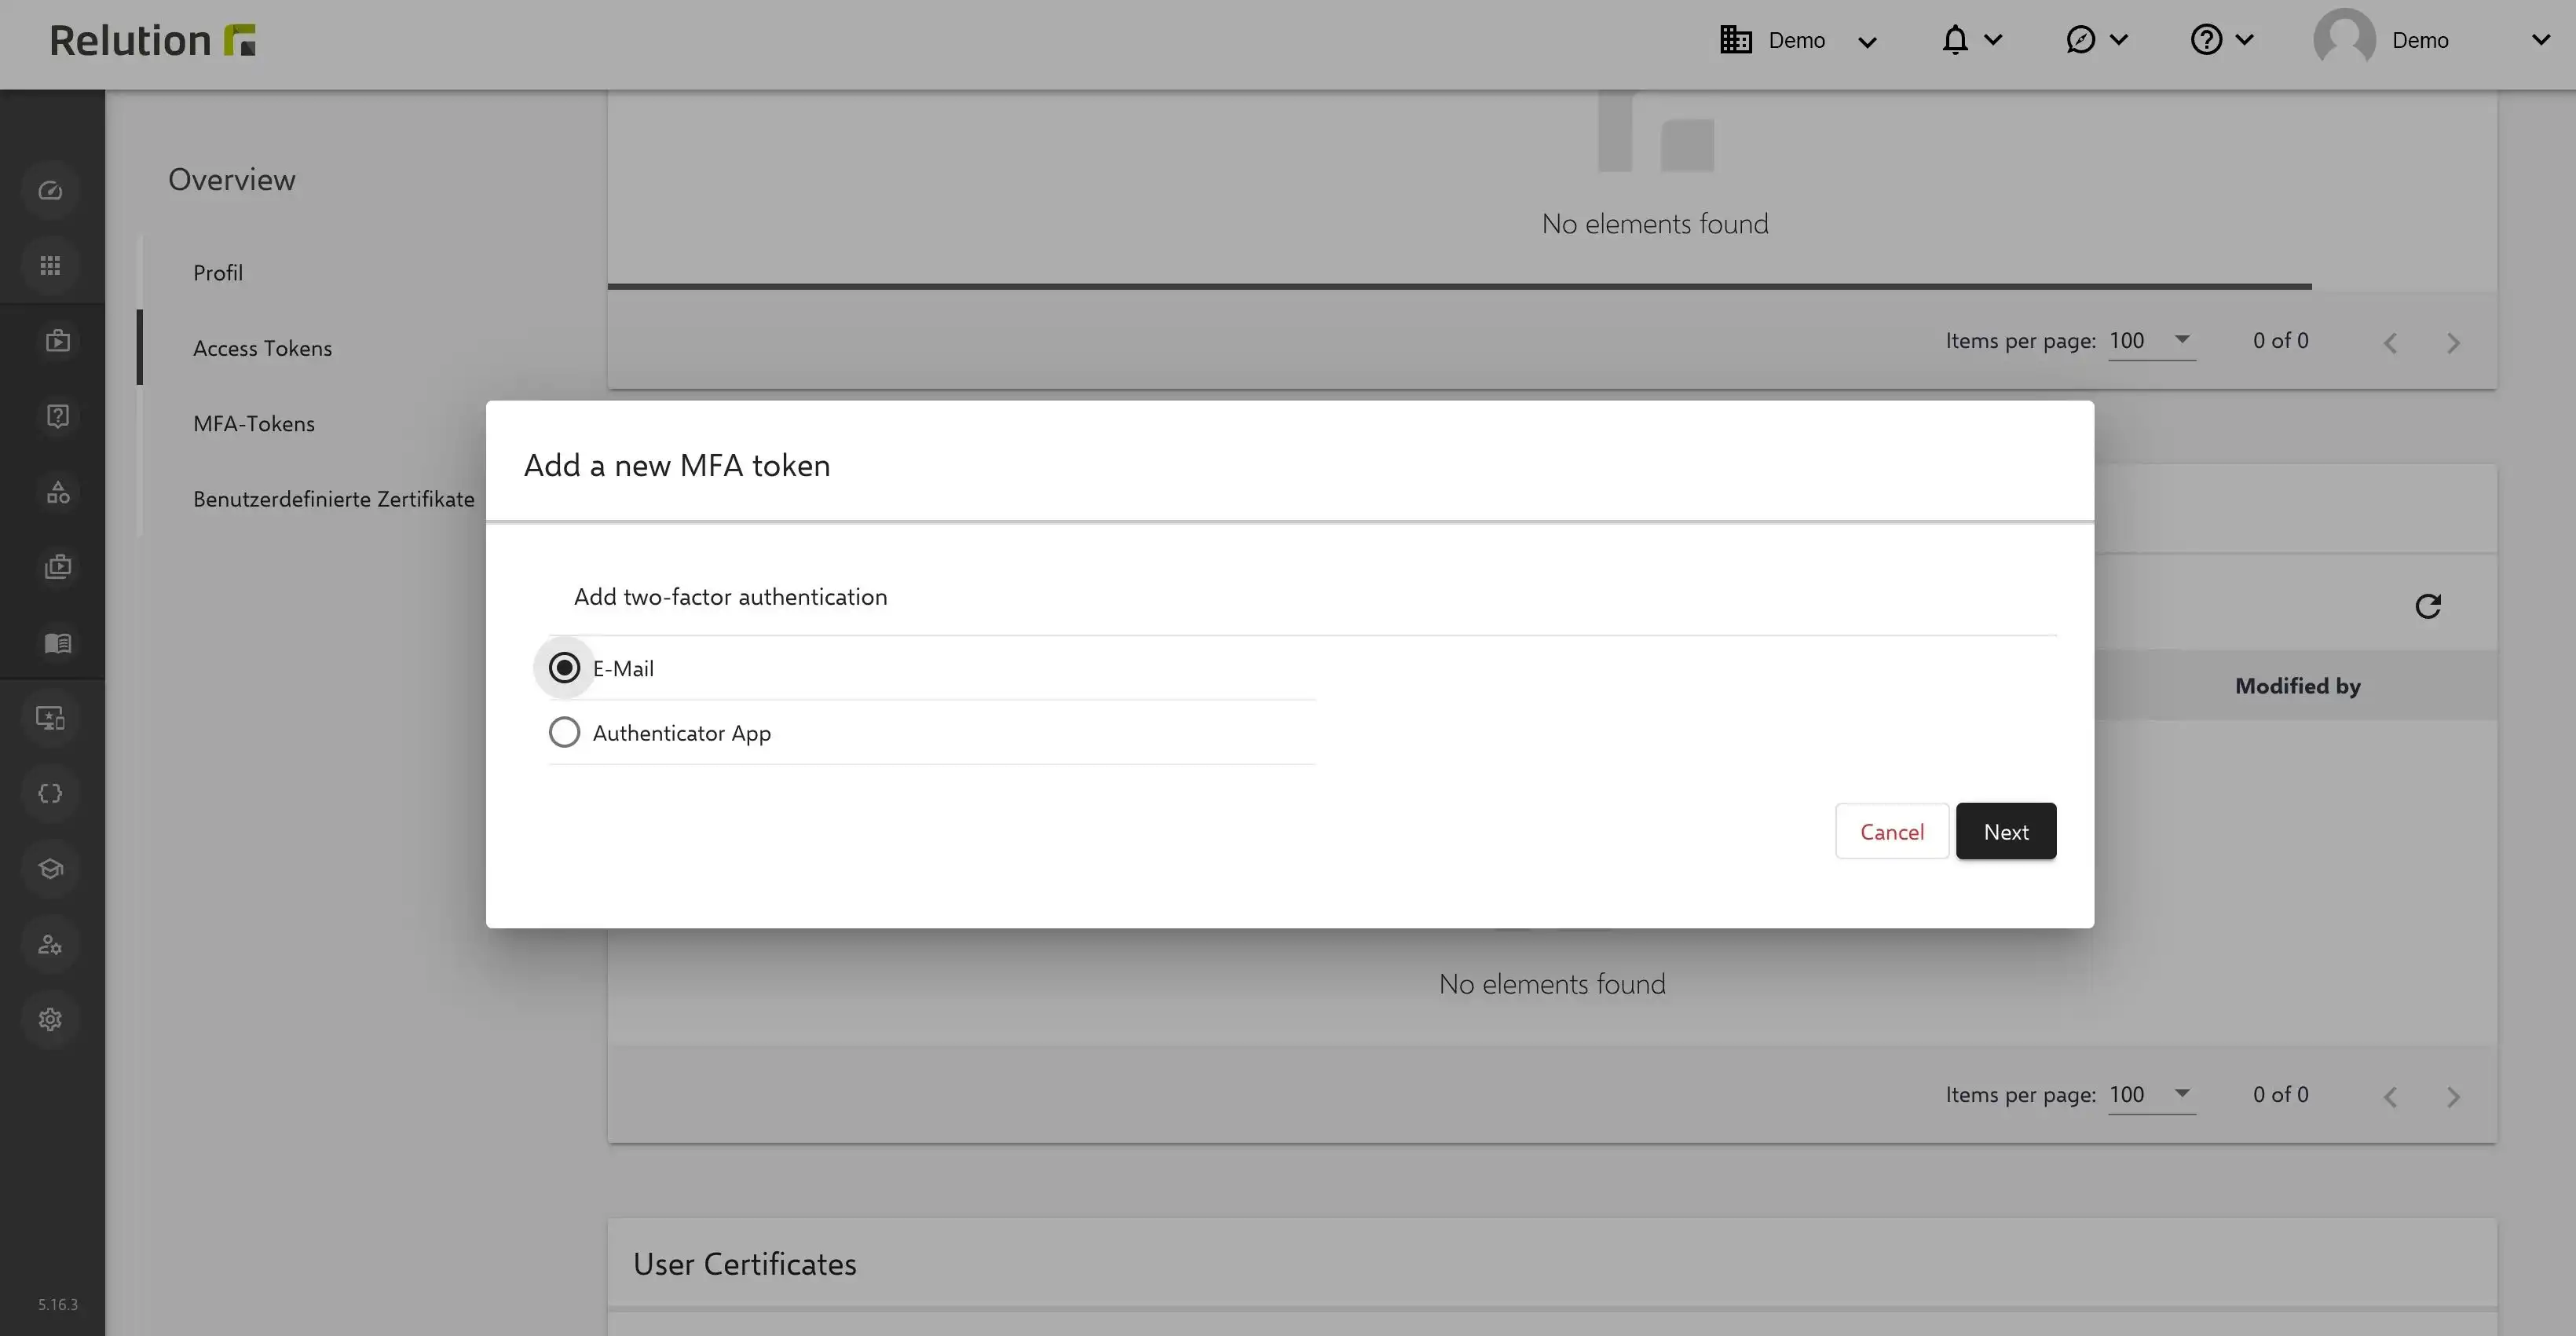Go to next page in upper paginator
Image resolution: width=2576 pixels, height=1336 pixels.
(2453, 343)
